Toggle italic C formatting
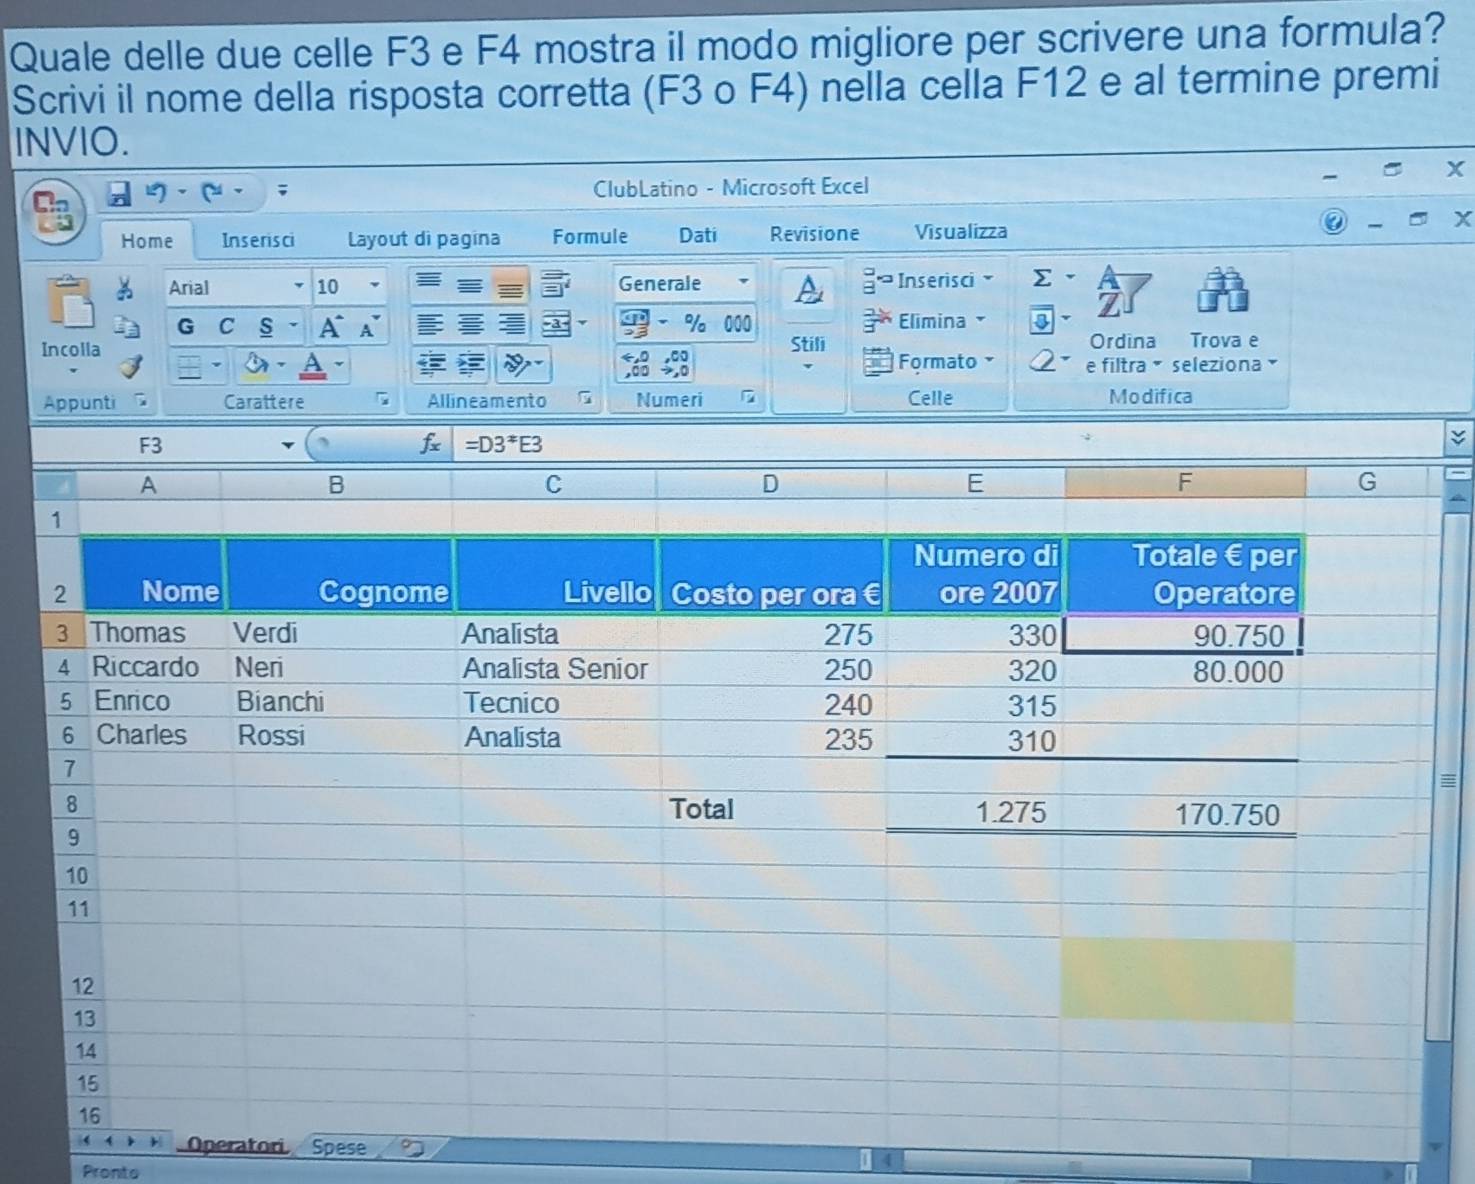The image size is (1475, 1184). (226, 327)
